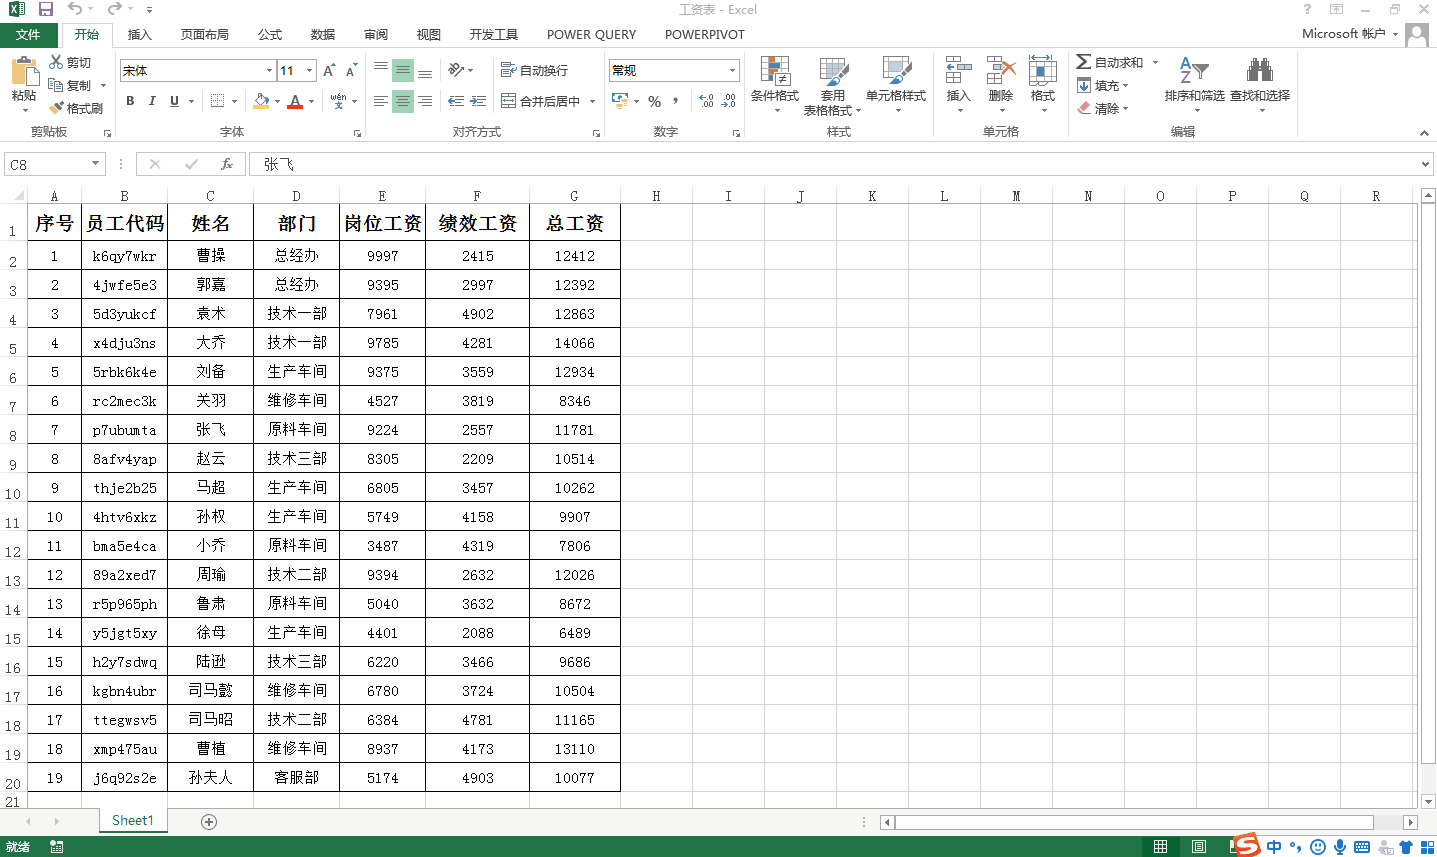Click the Save icon in quick access toolbar

46,9
